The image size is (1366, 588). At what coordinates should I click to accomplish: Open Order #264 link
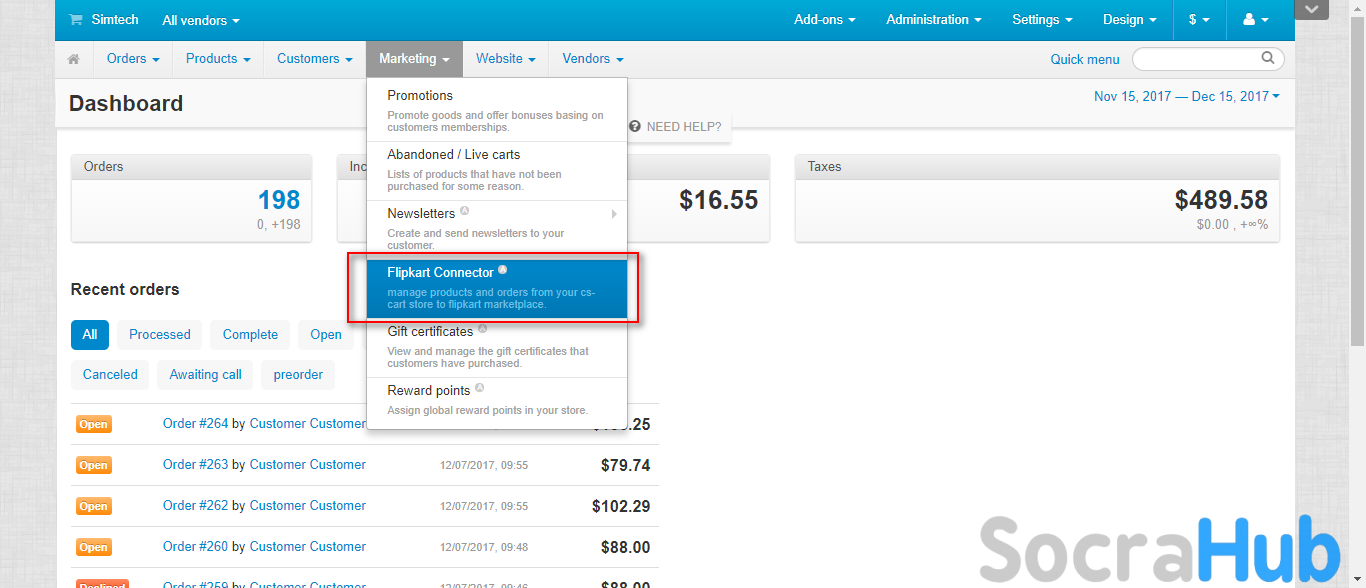tap(196, 423)
